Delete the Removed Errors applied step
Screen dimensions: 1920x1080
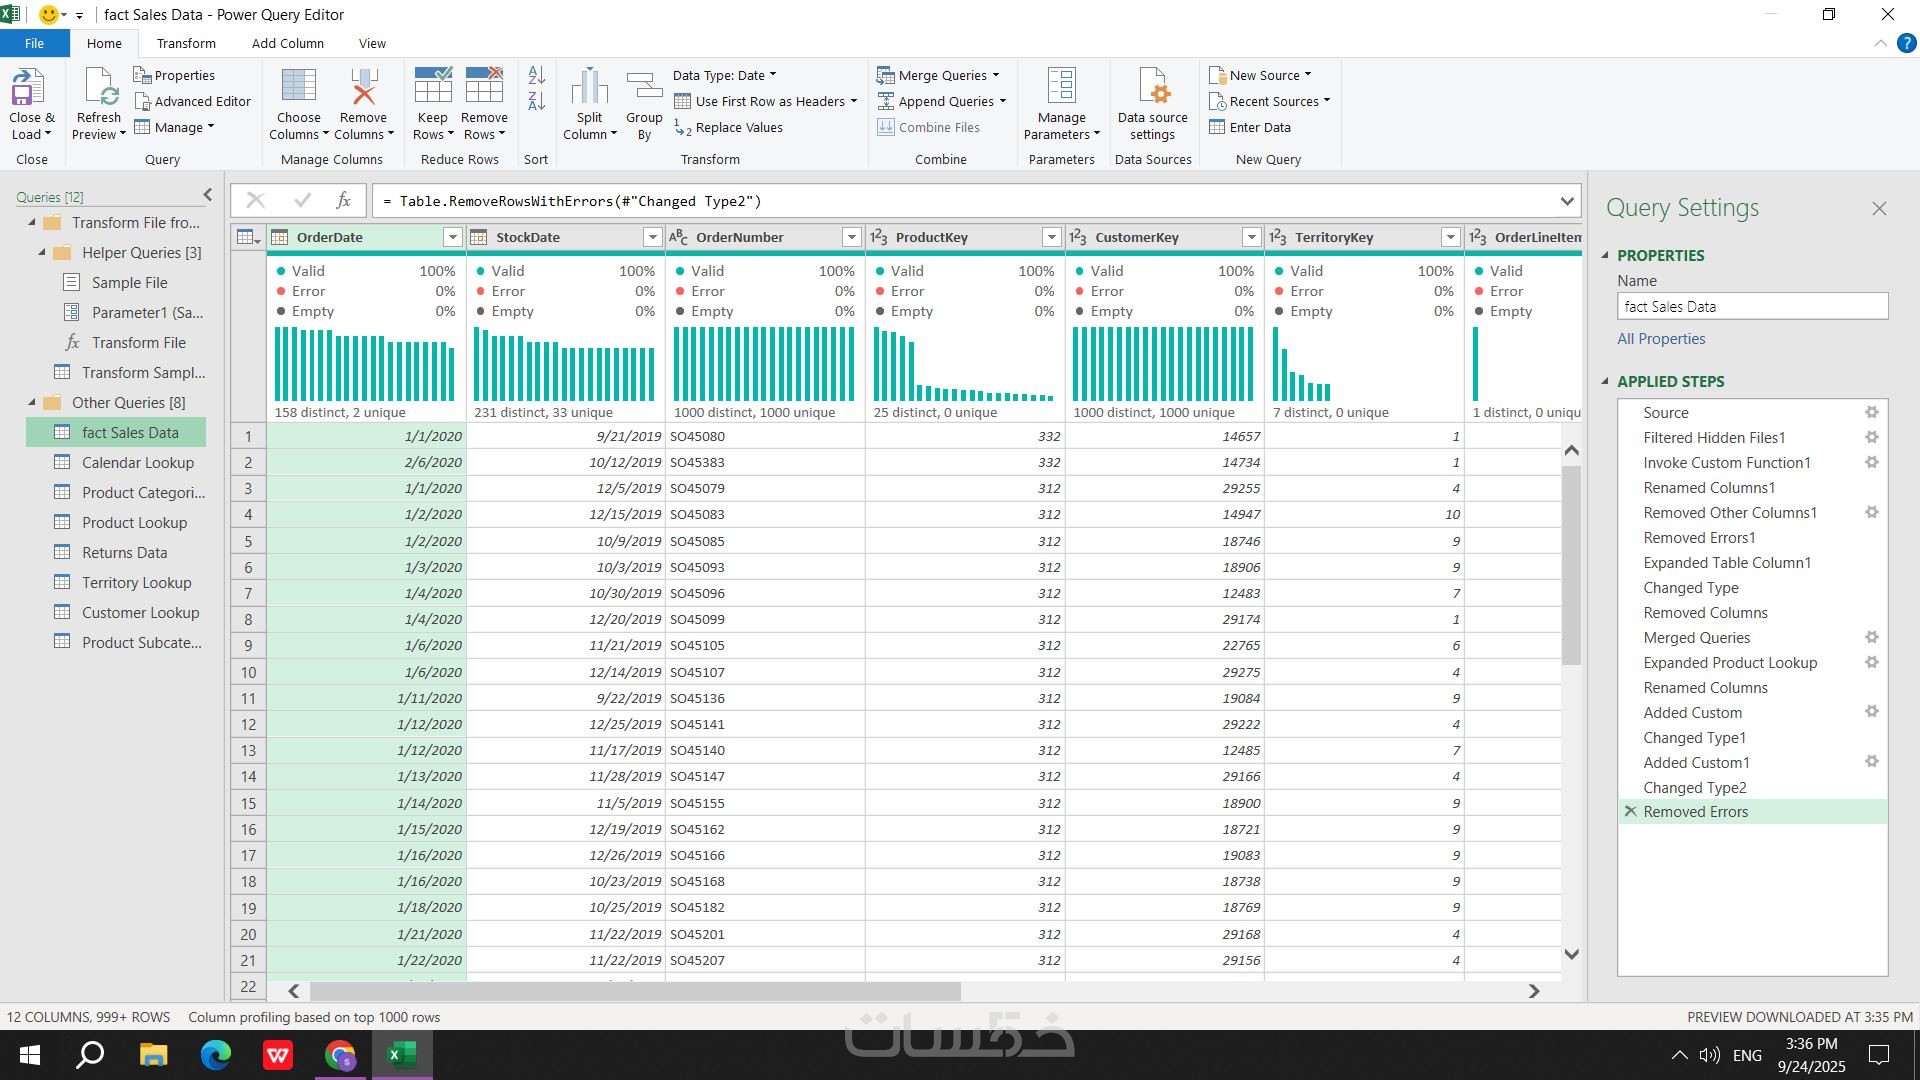(x=1631, y=812)
